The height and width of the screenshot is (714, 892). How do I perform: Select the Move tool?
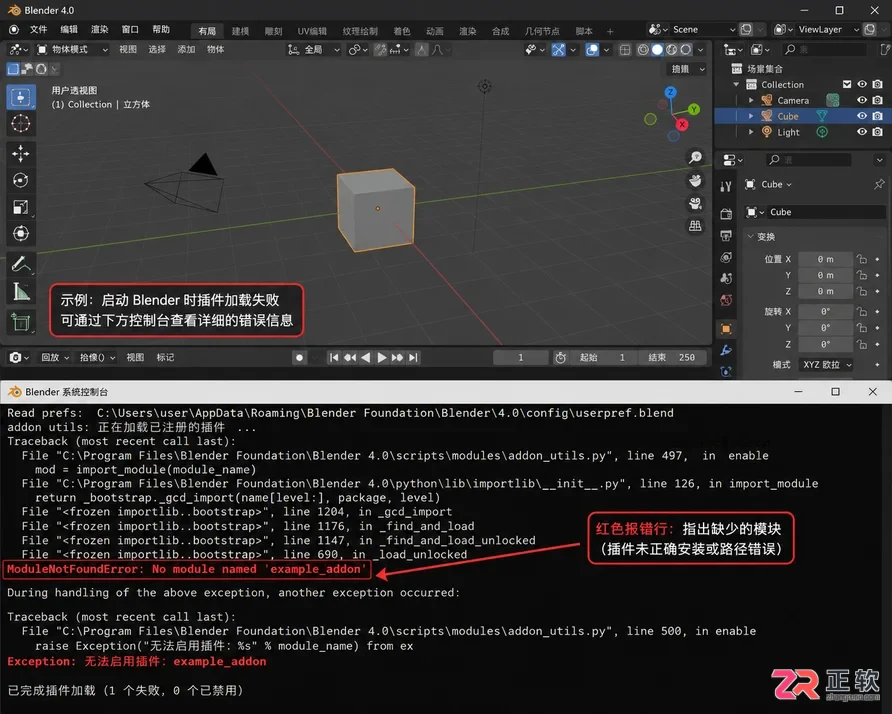click(x=21, y=154)
